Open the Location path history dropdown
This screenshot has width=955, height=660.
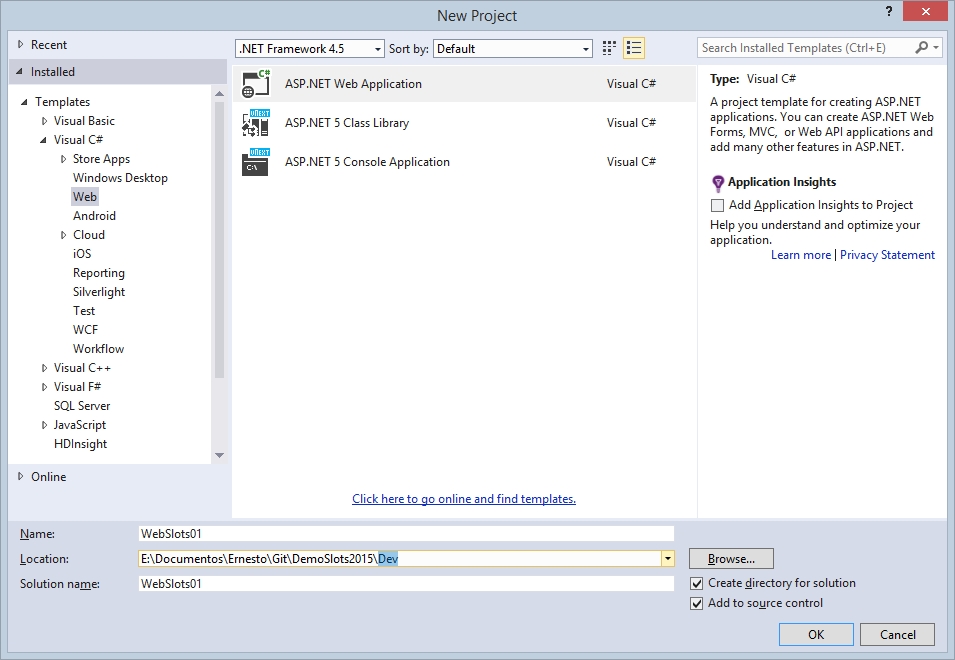click(668, 559)
